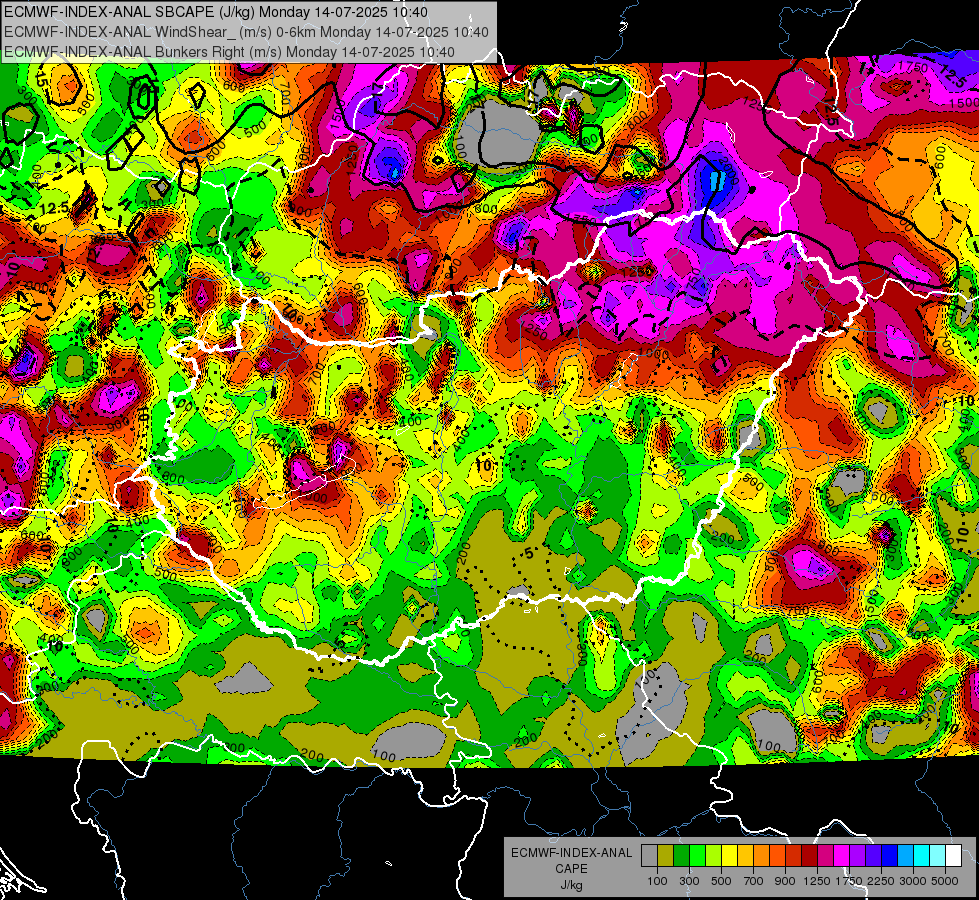The image size is (979, 900).
Task: Click the legend title ECMWF-INDEX-ANAL
Action: click(571, 853)
